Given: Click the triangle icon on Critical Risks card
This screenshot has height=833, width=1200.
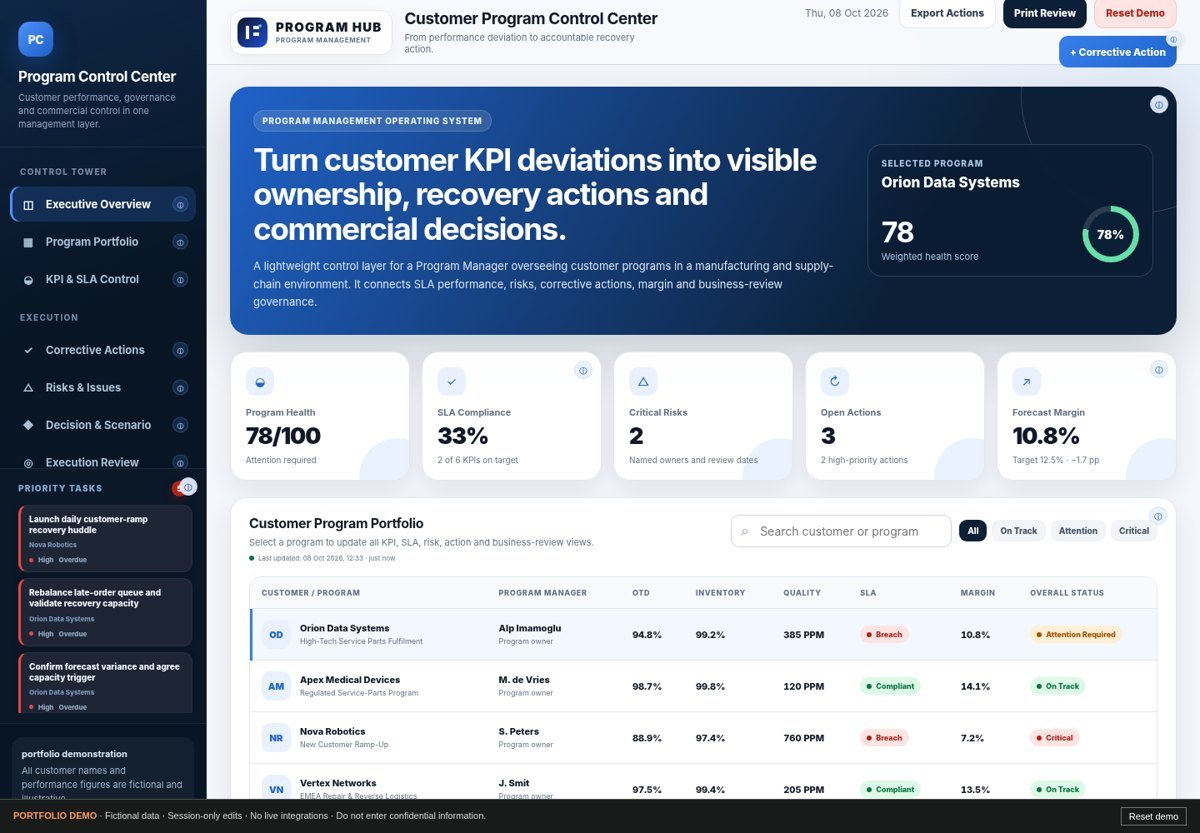Looking at the screenshot, I should pyautogui.click(x=643, y=381).
